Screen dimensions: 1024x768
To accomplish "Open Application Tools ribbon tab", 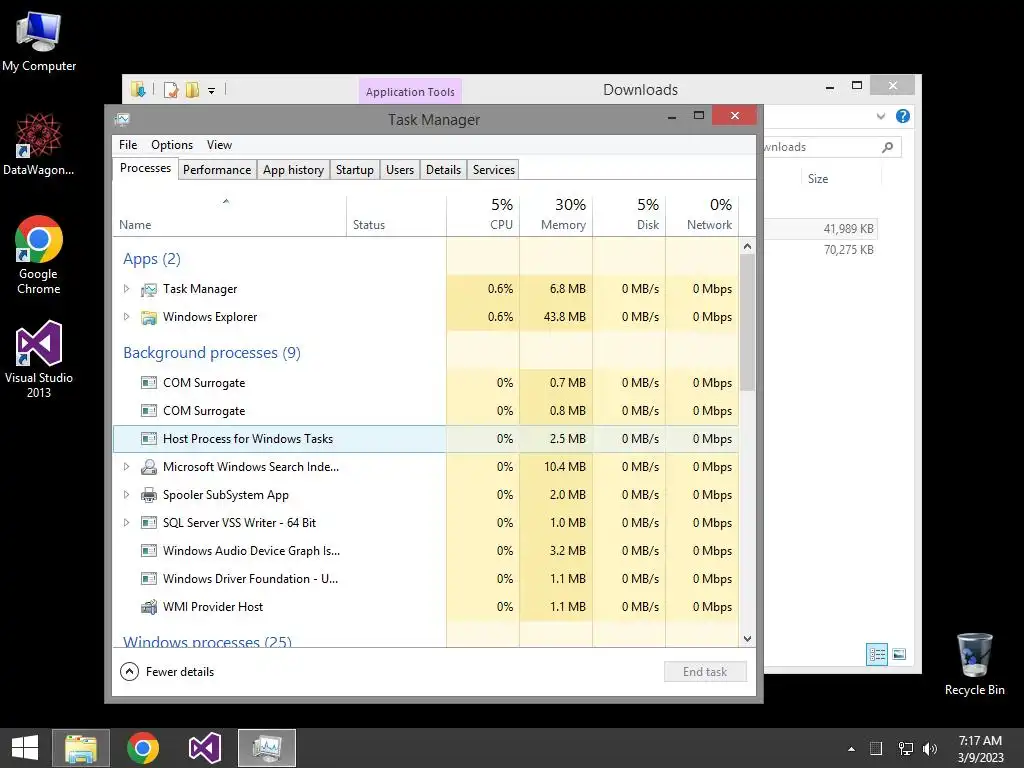I will pos(410,92).
